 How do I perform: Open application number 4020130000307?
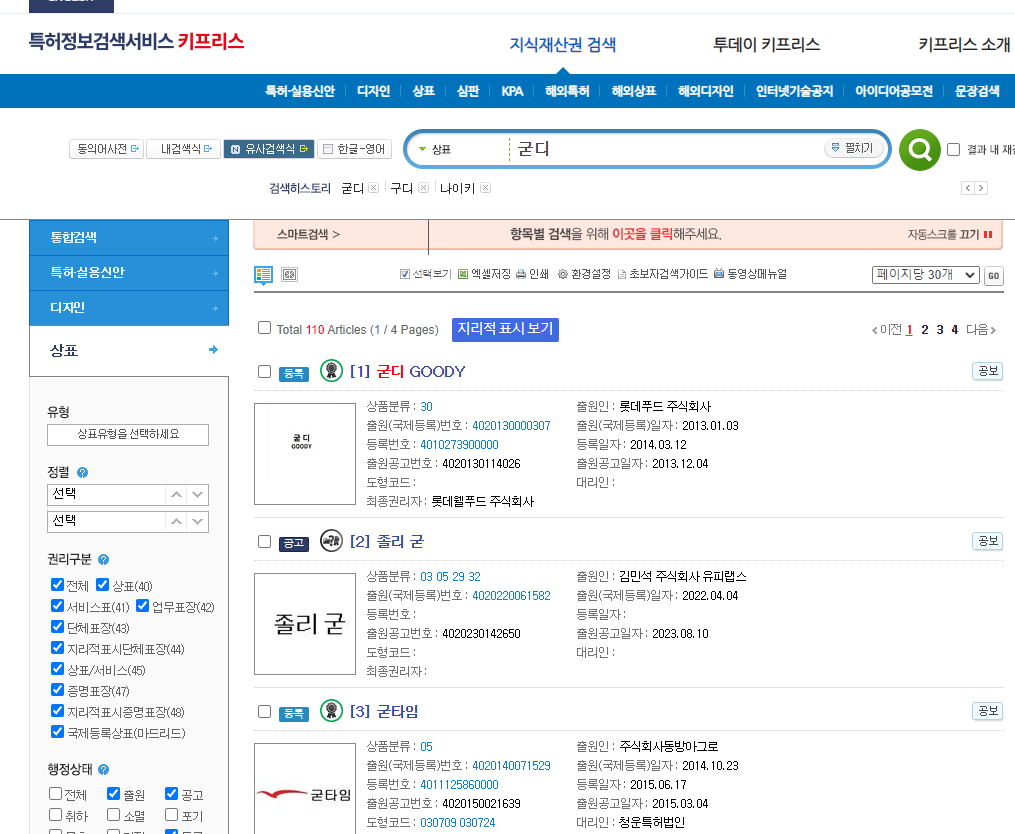pyautogui.click(x=511, y=425)
